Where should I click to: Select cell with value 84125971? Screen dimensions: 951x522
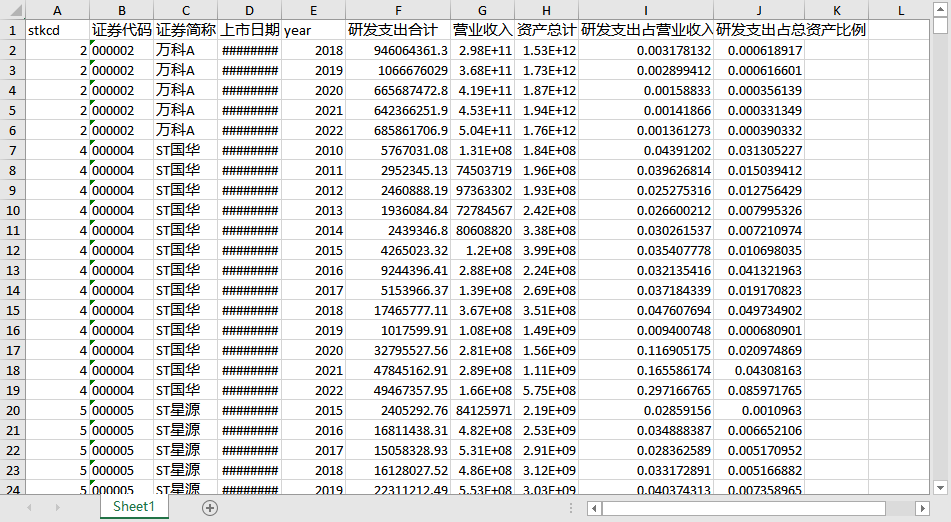pos(482,410)
